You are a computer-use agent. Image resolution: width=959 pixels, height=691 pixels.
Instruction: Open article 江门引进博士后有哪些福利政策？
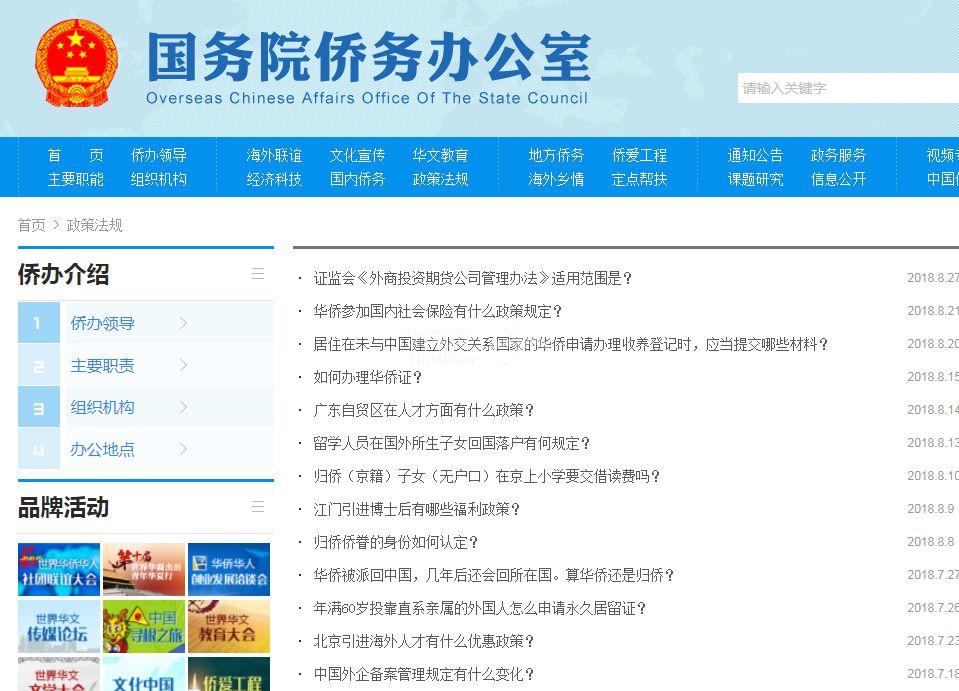(x=417, y=509)
